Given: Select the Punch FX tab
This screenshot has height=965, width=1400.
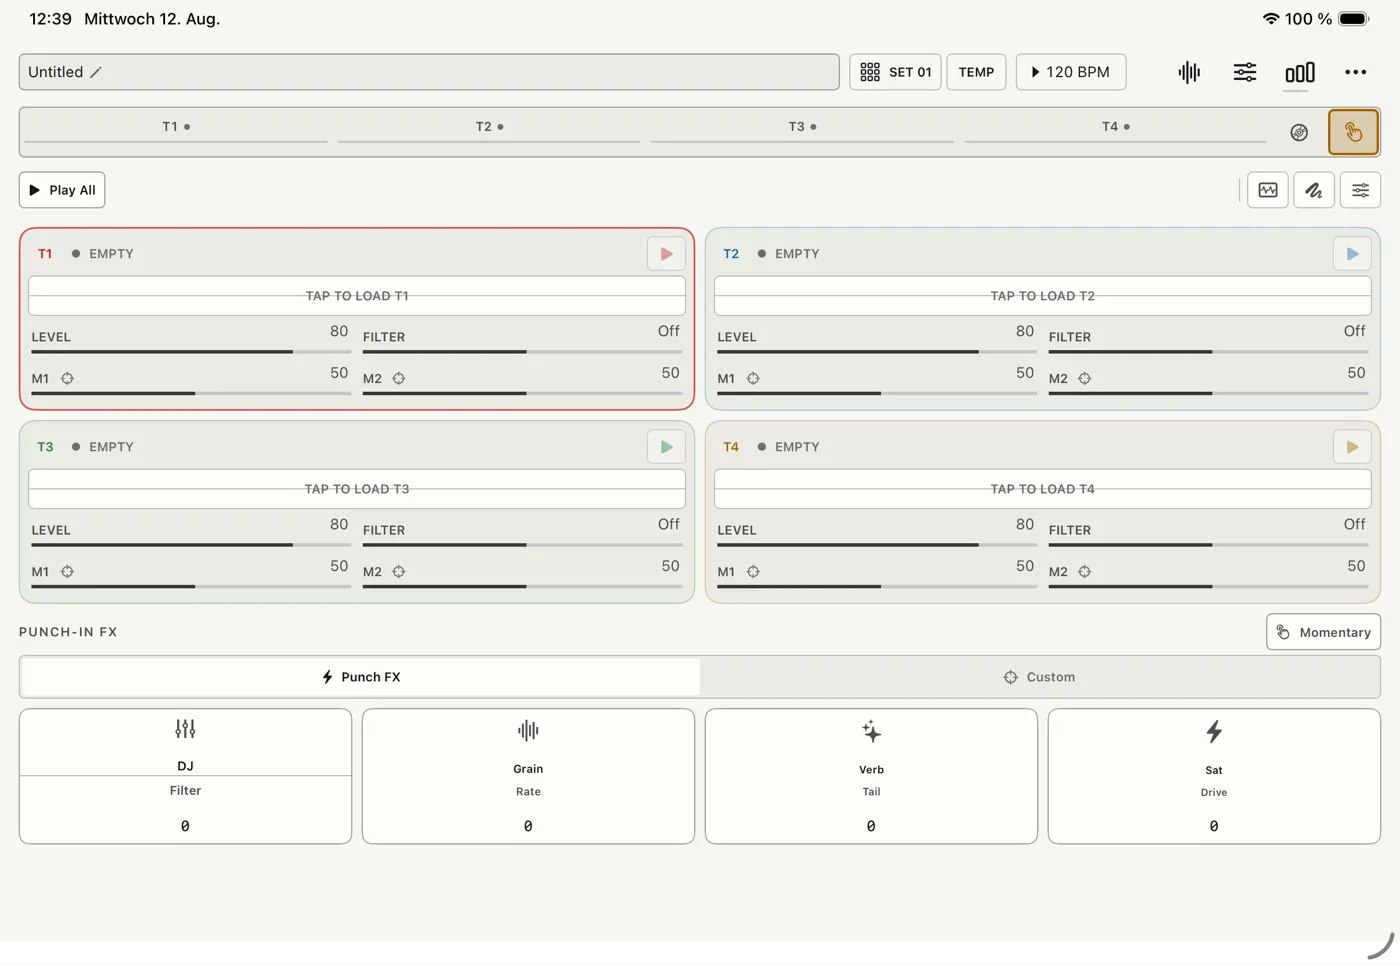Looking at the screenshot, I should [360, 677].
